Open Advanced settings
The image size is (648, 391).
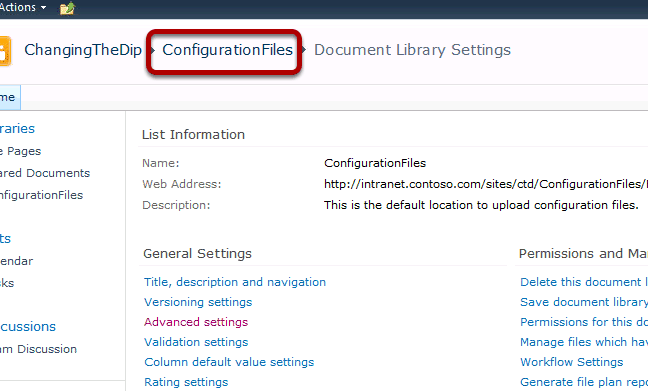click(196, 322)
